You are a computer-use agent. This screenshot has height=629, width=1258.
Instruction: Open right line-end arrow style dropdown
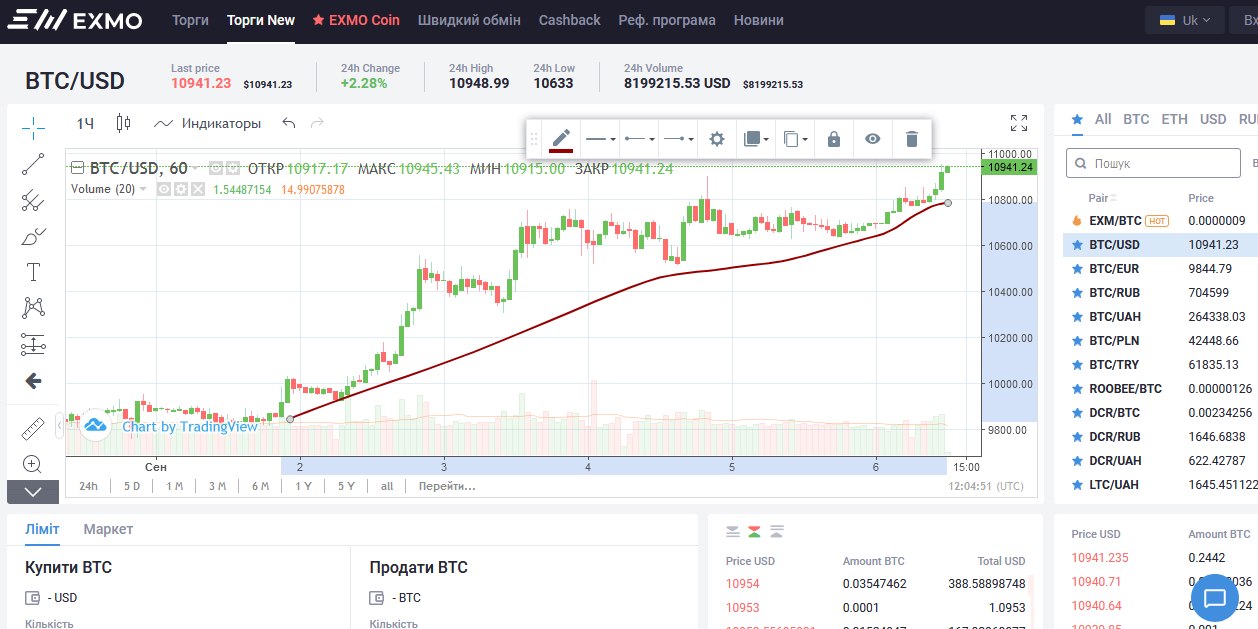tap(678, 139)
